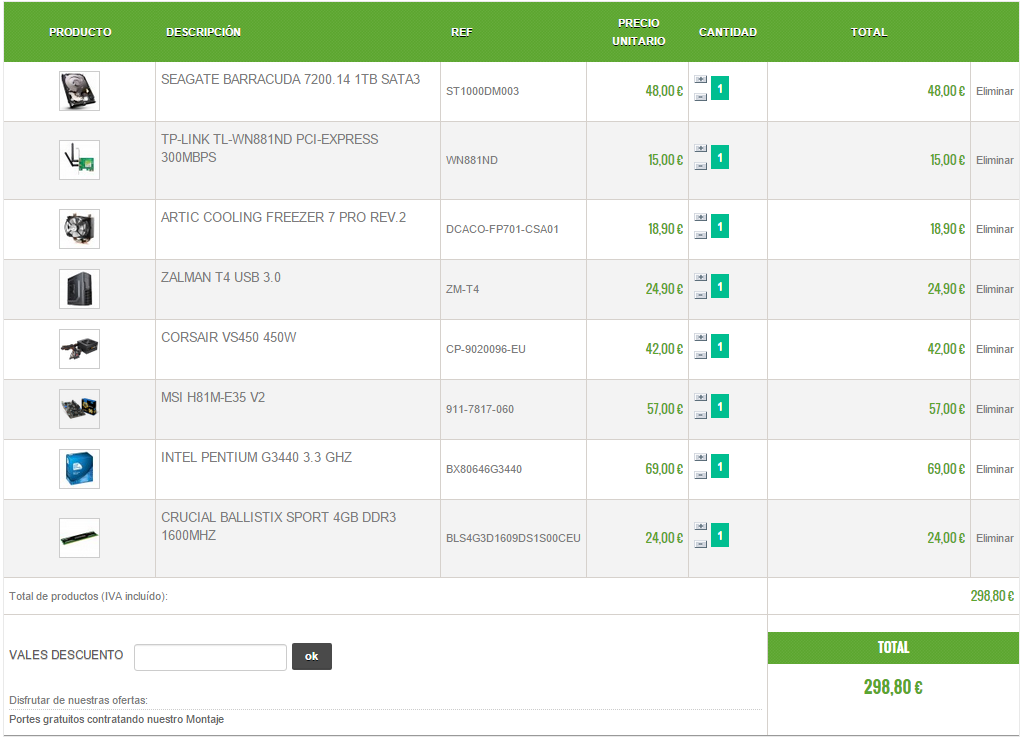
Task: Open MSI H81M-E35 motherboard thumbnail
Action: coord(79,409)
